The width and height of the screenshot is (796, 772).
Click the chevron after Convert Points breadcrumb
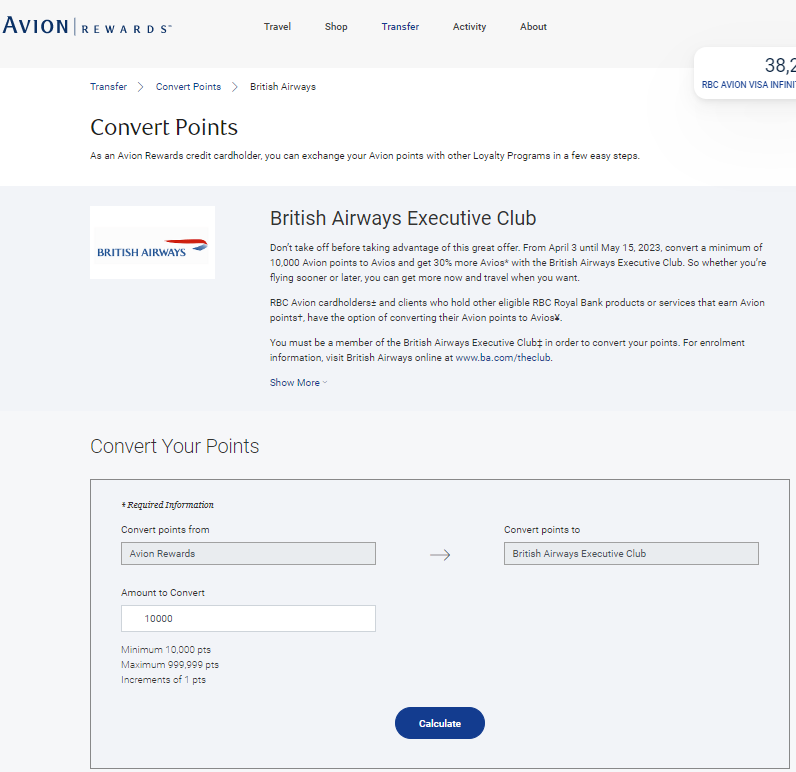tap(235, 87)
